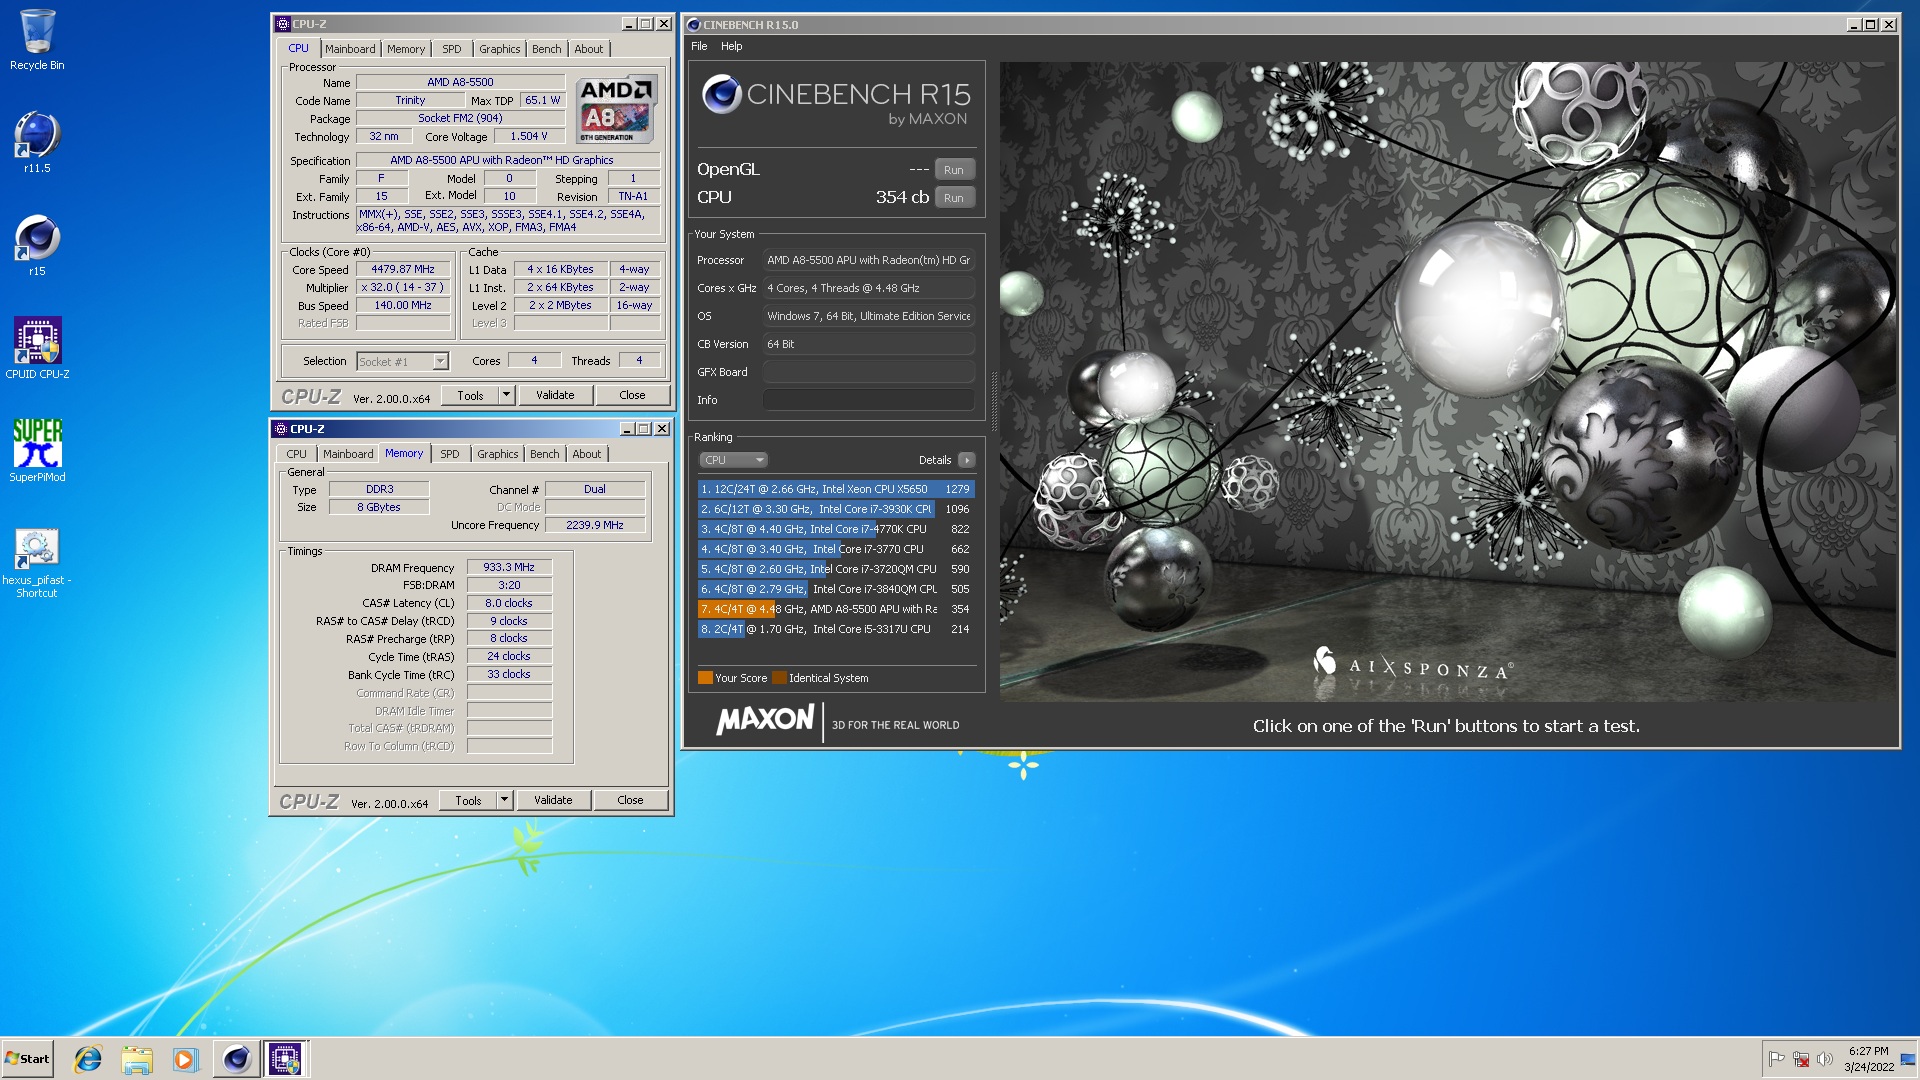Open the r11.5 Cinebench shortcut

click(x=37, y=142)
